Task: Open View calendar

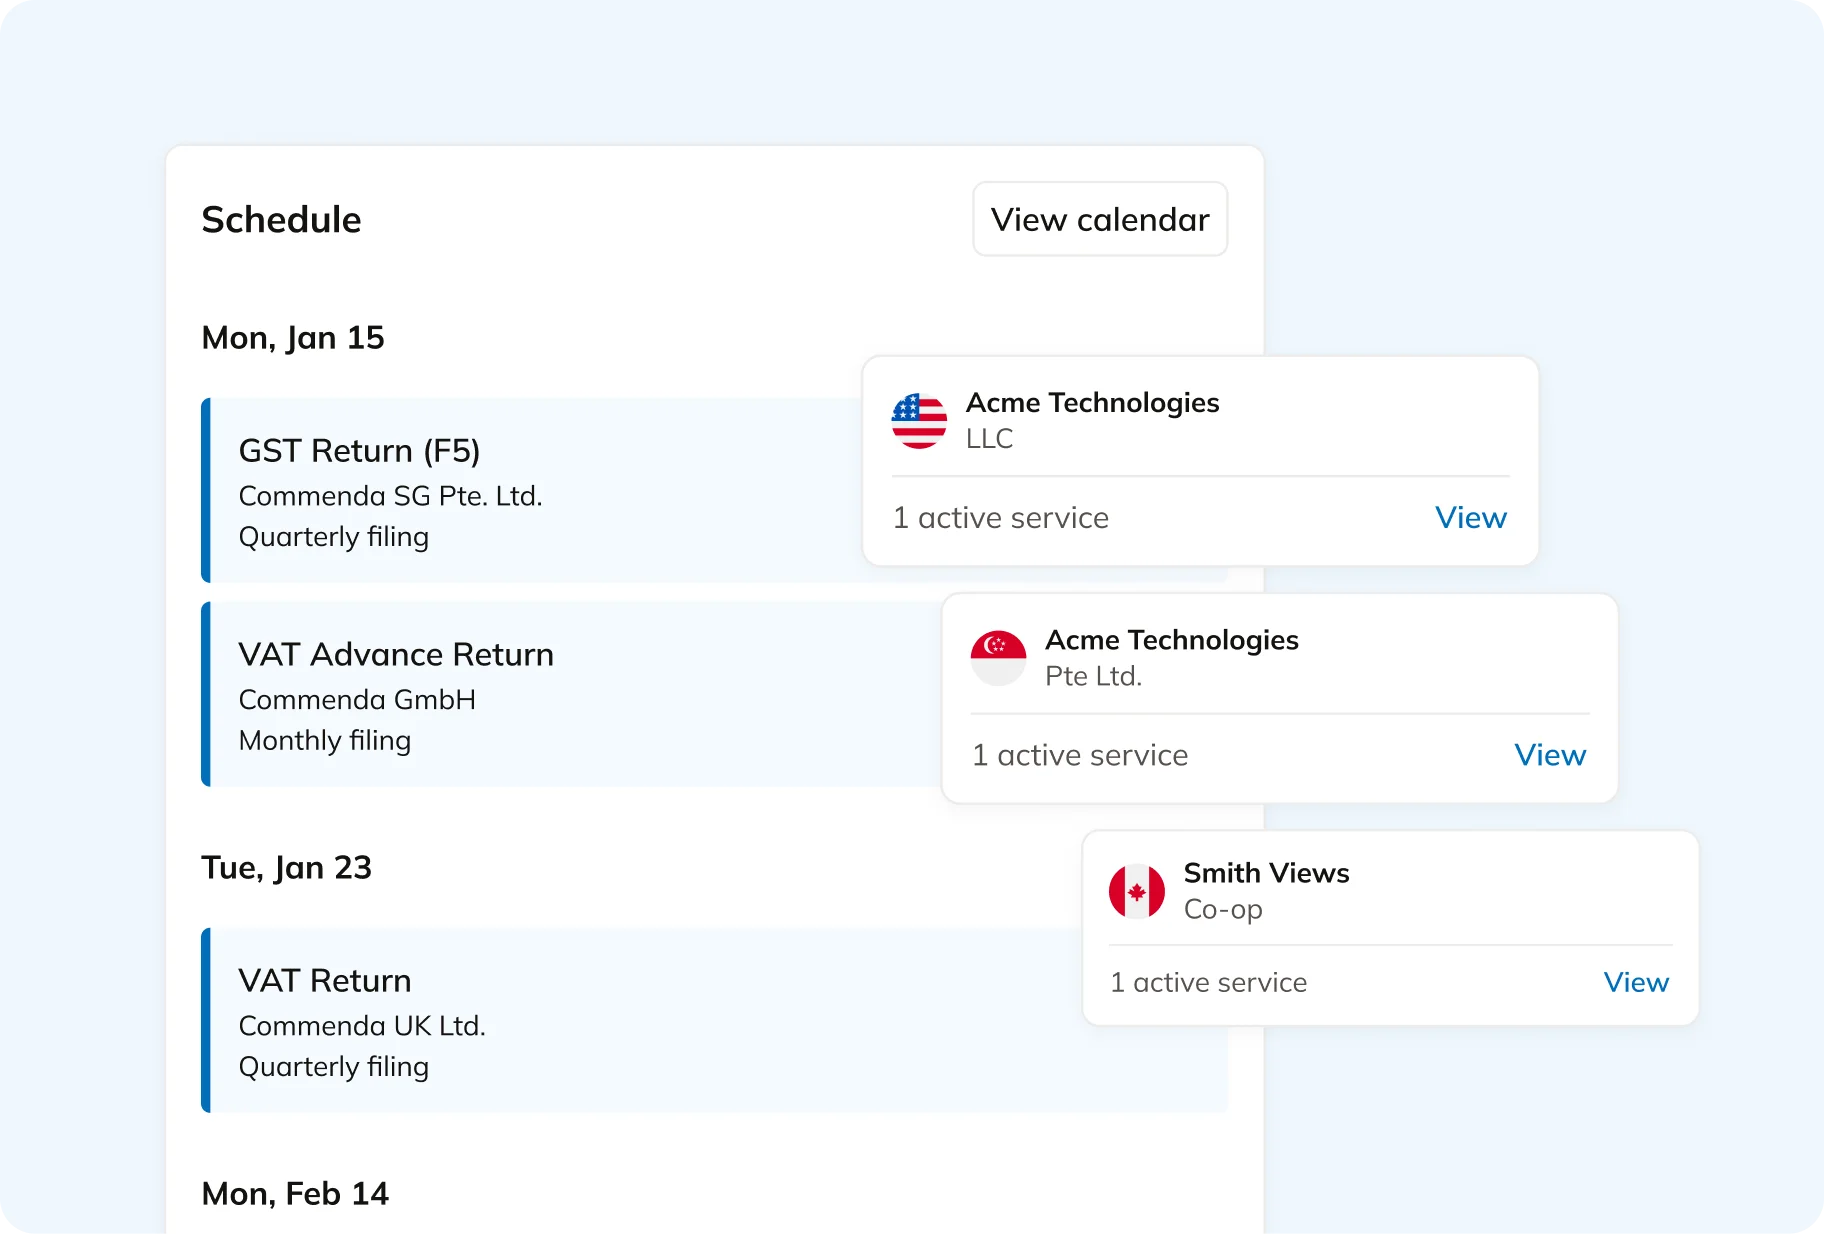Action: (1099, 219)
